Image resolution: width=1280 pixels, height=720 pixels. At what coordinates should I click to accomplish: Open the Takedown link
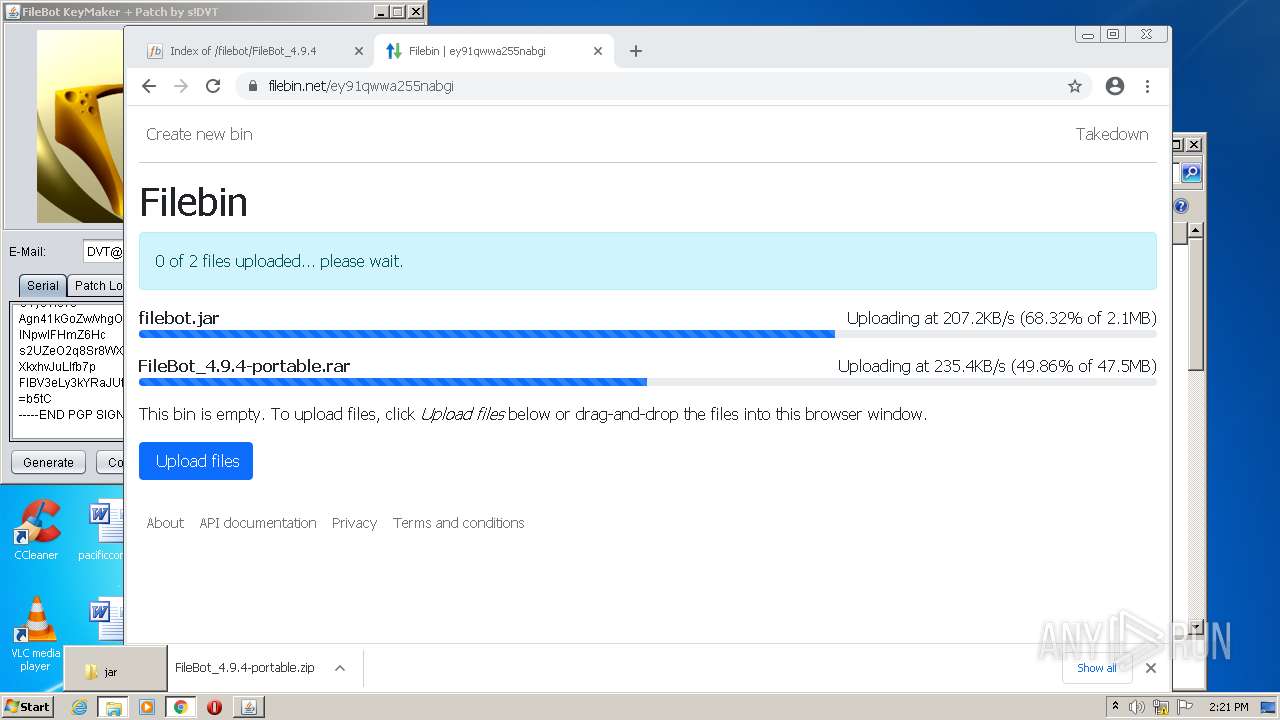click(x=1112, y=134)
